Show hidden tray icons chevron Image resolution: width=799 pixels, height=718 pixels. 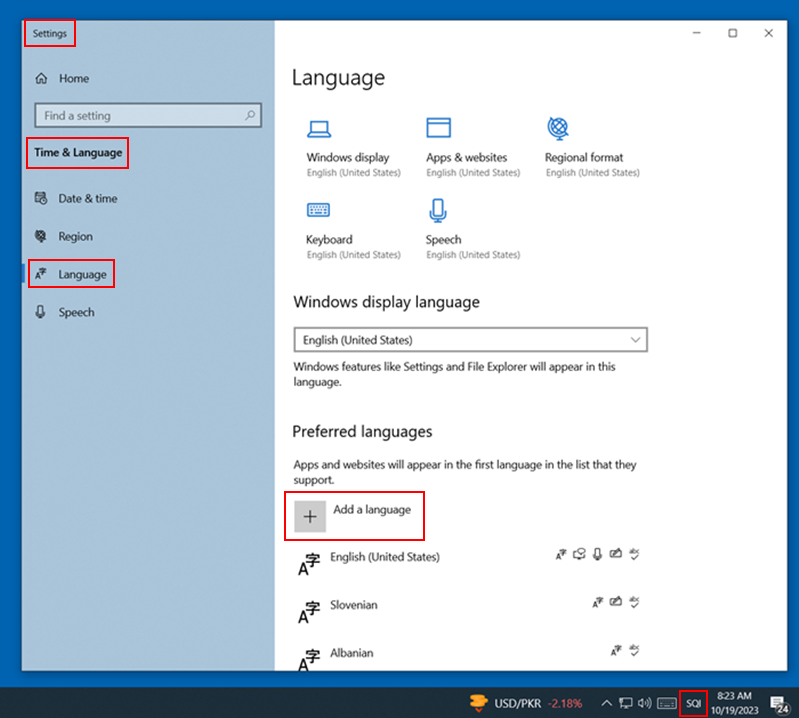pos(606,703)
